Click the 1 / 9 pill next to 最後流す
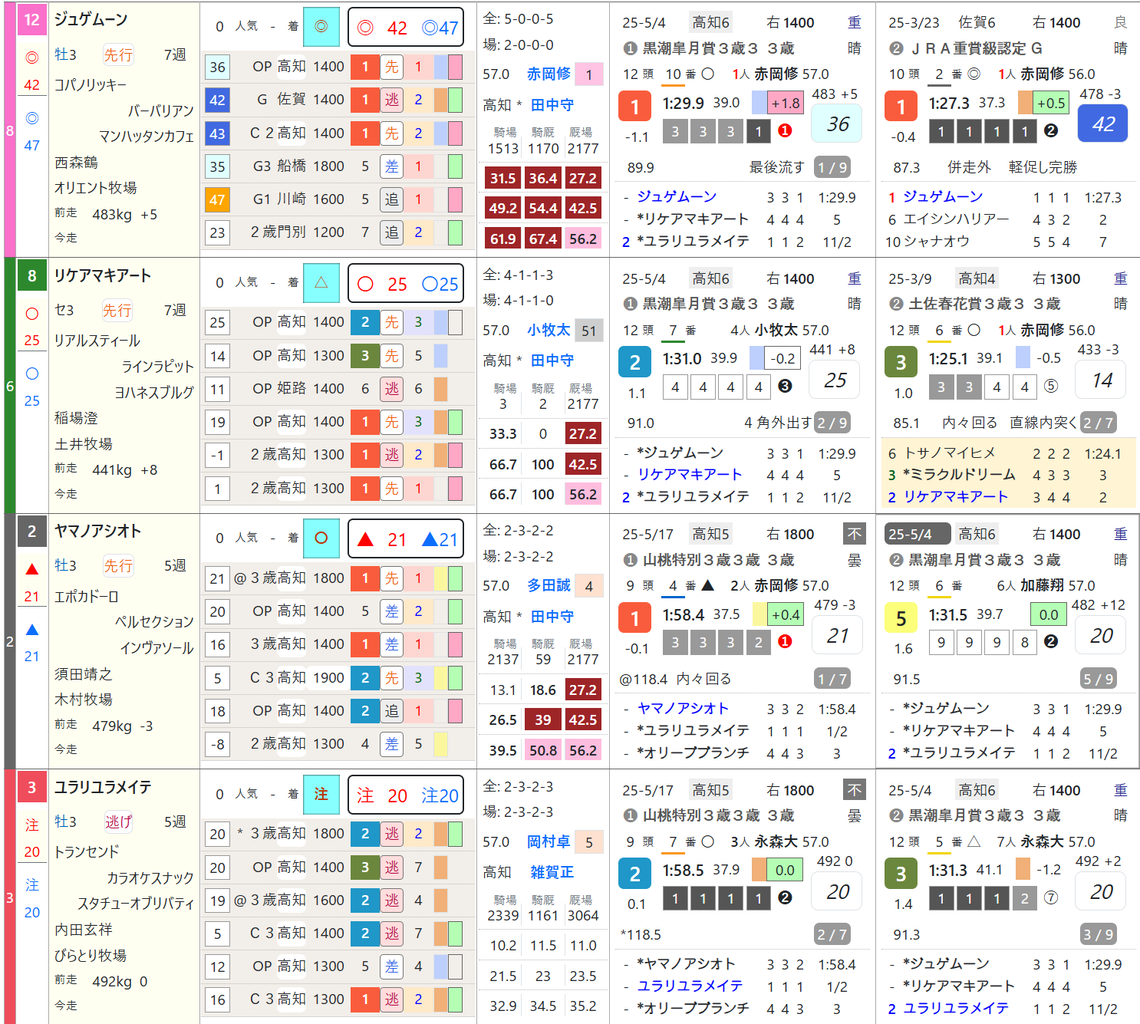Screen dimensions: 1140x1024 (x=832, y=167)
